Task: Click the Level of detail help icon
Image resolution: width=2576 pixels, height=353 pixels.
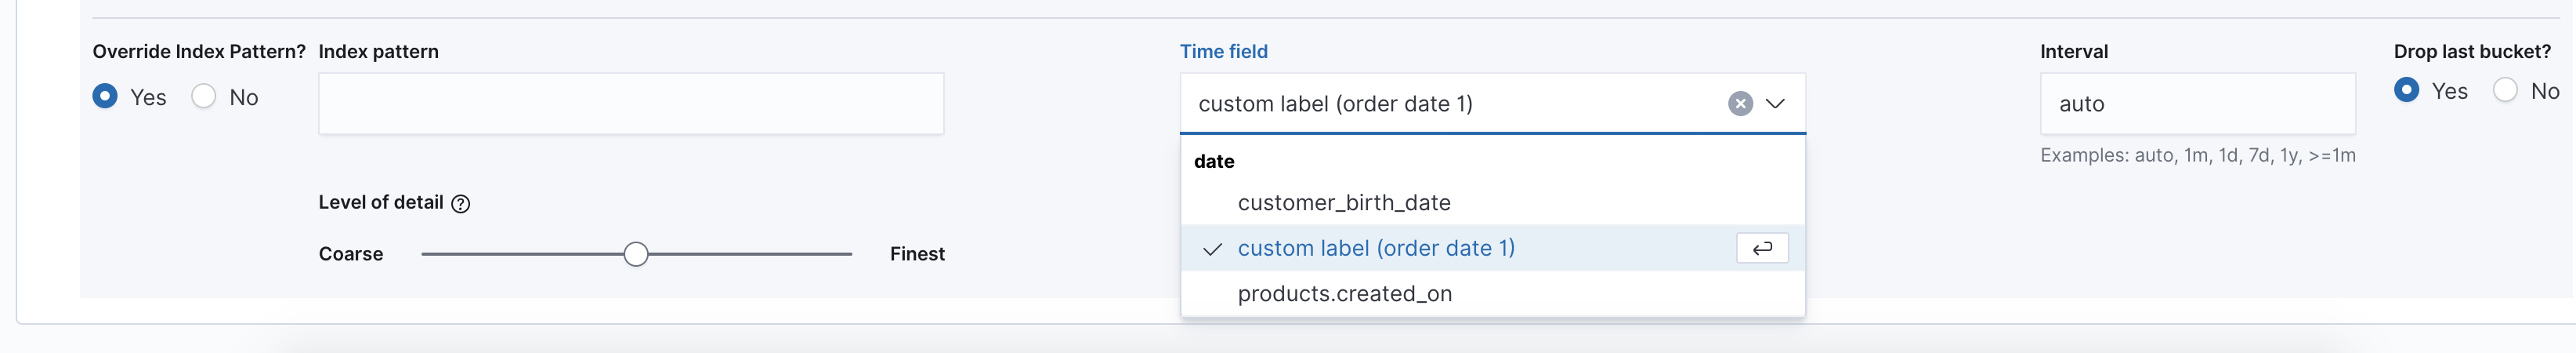Action: (x=460, y=204)
